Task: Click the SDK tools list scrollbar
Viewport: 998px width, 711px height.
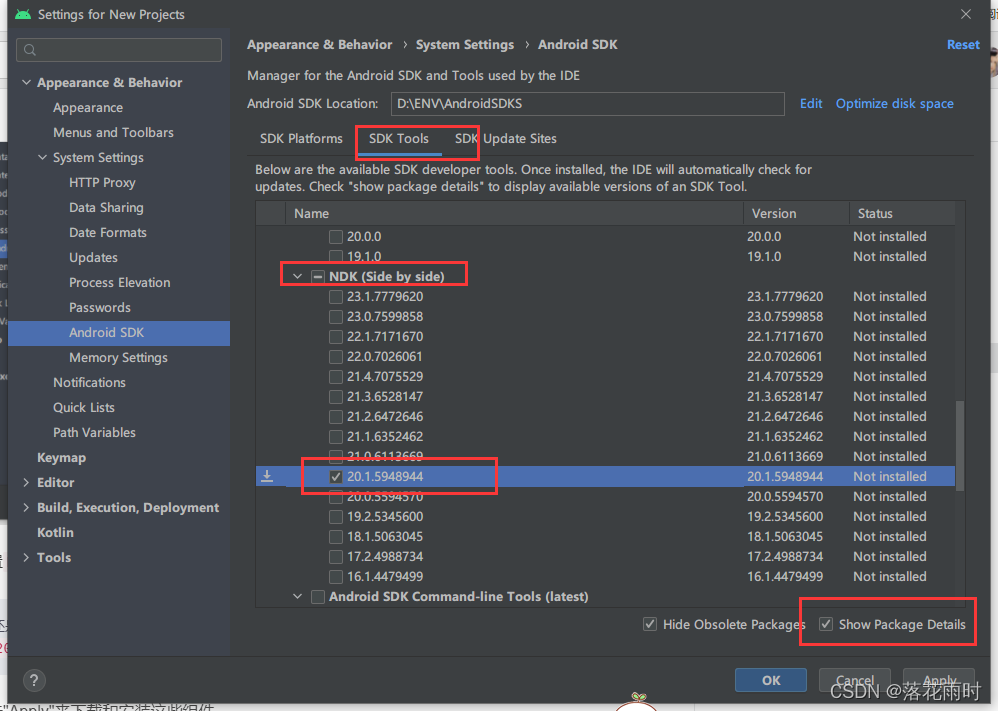Action: click(x=960, y=446)
